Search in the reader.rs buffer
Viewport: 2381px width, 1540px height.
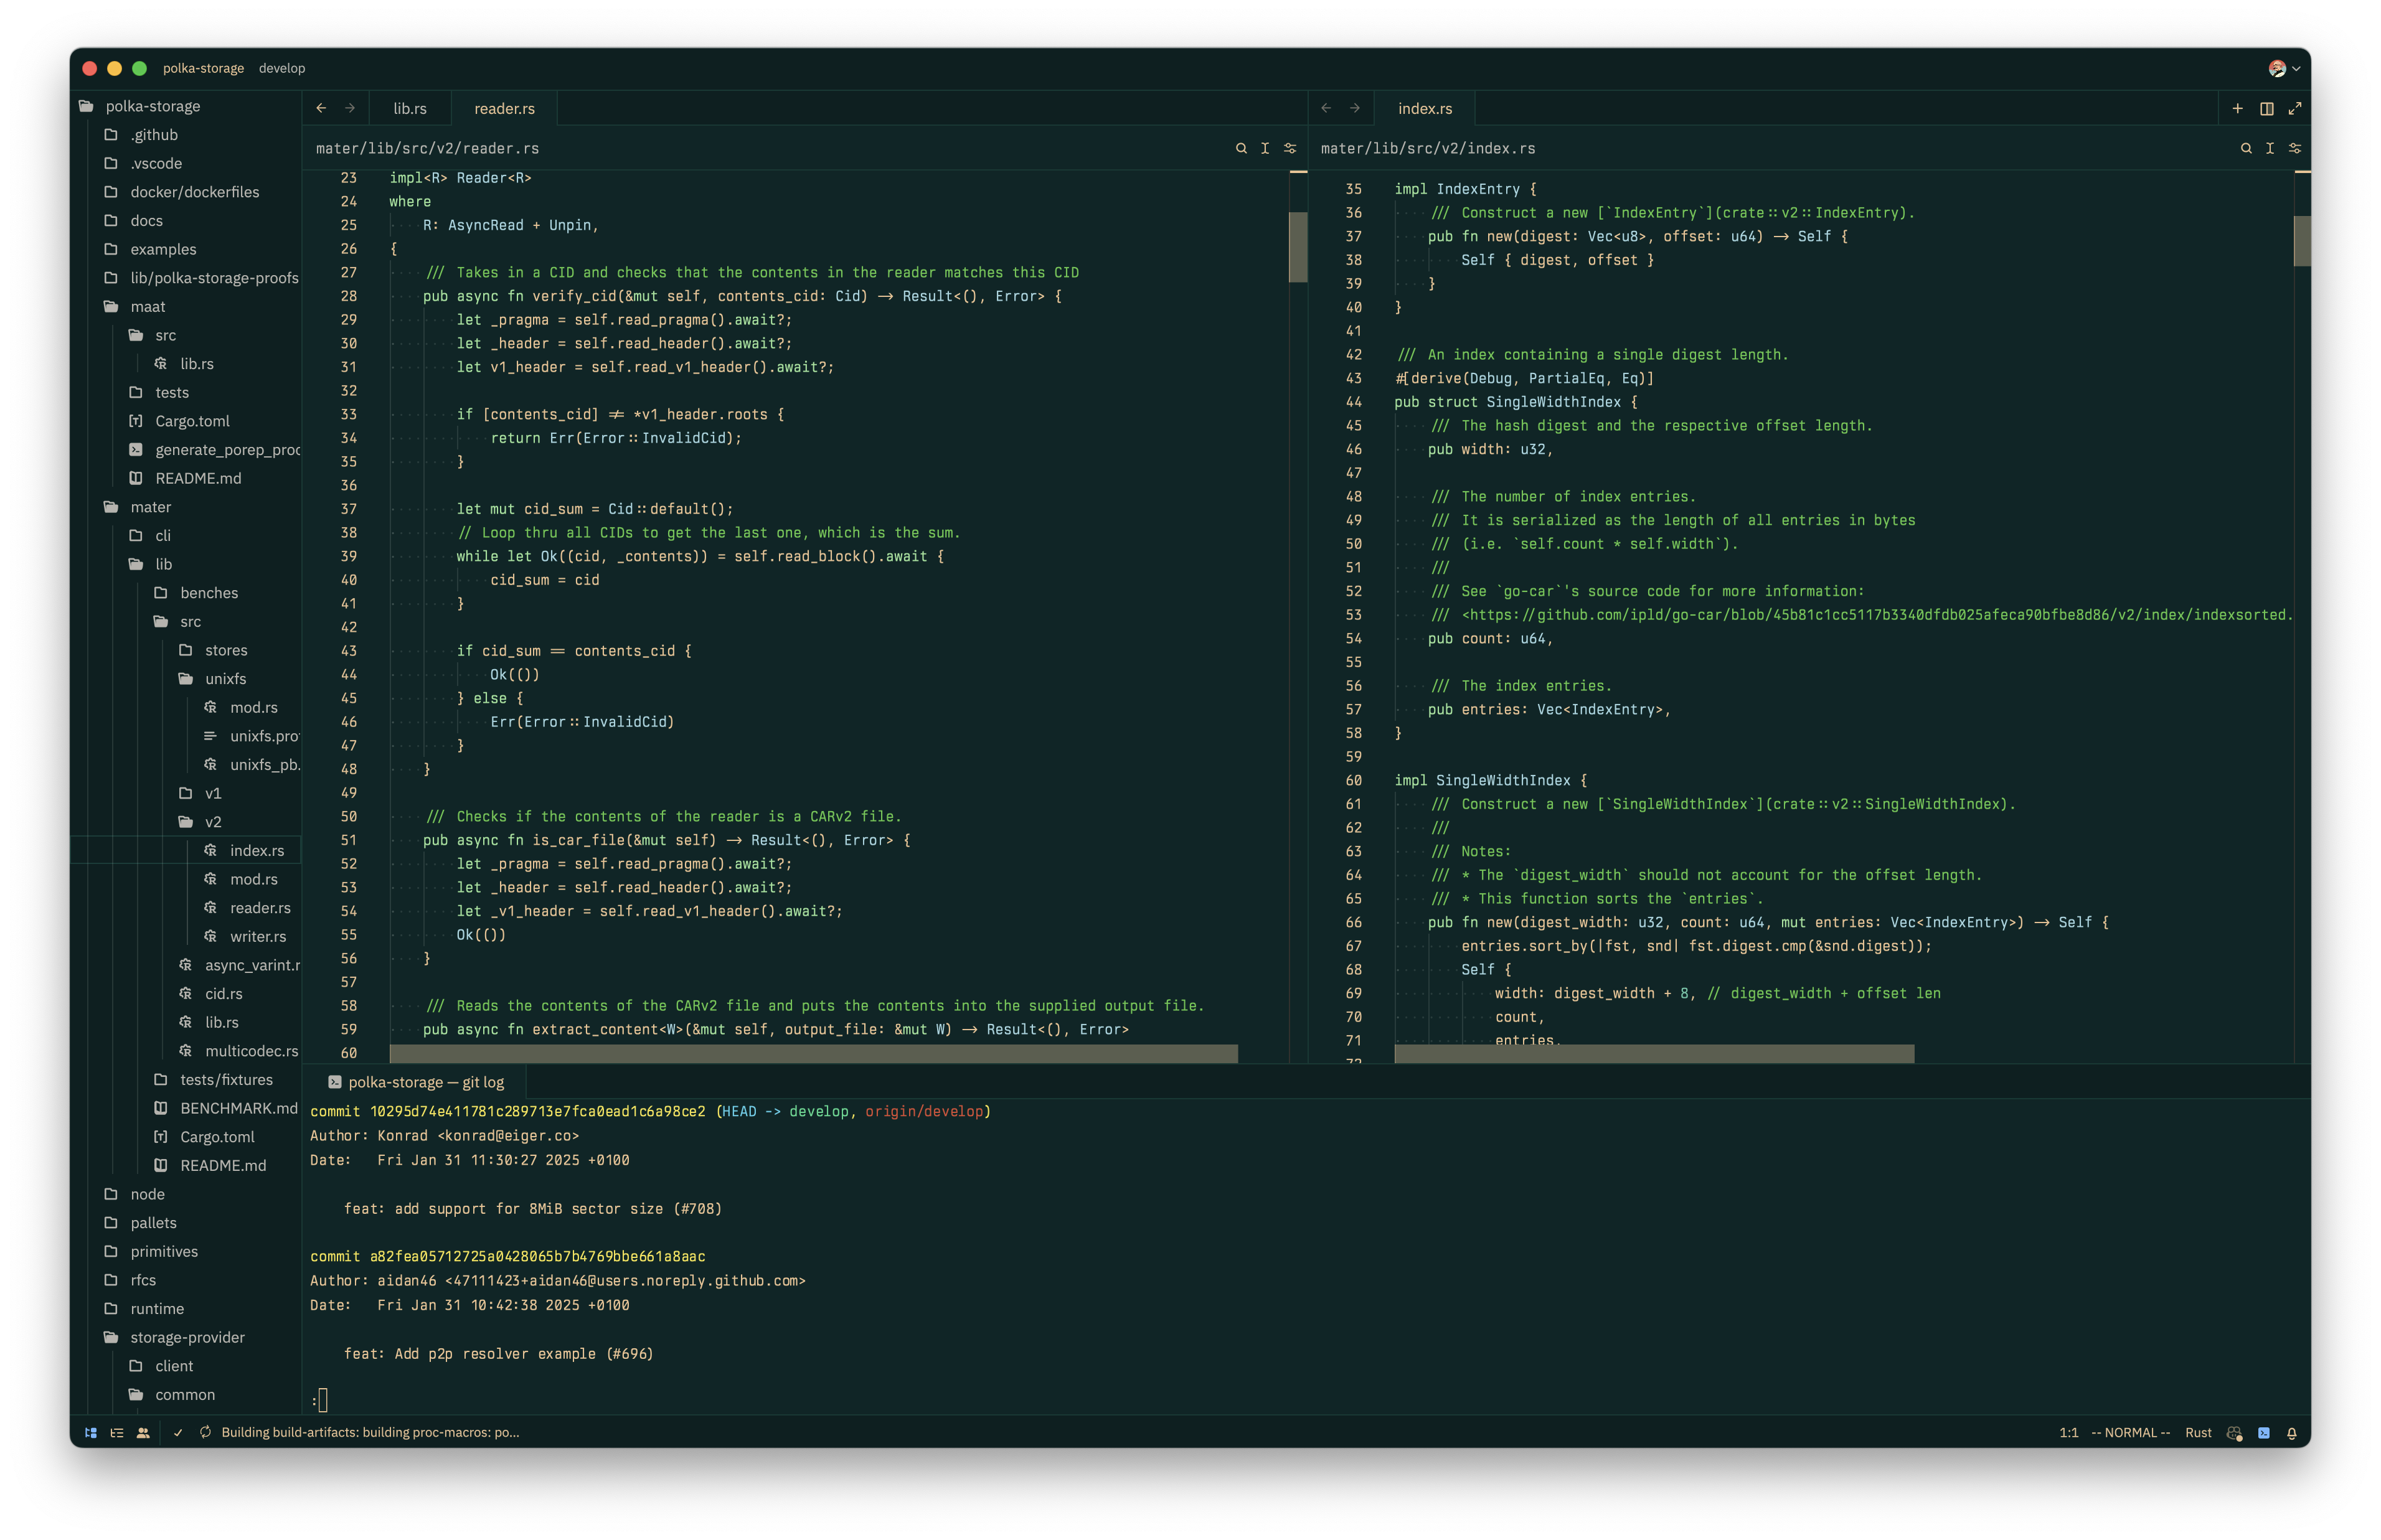[1241, 148]
